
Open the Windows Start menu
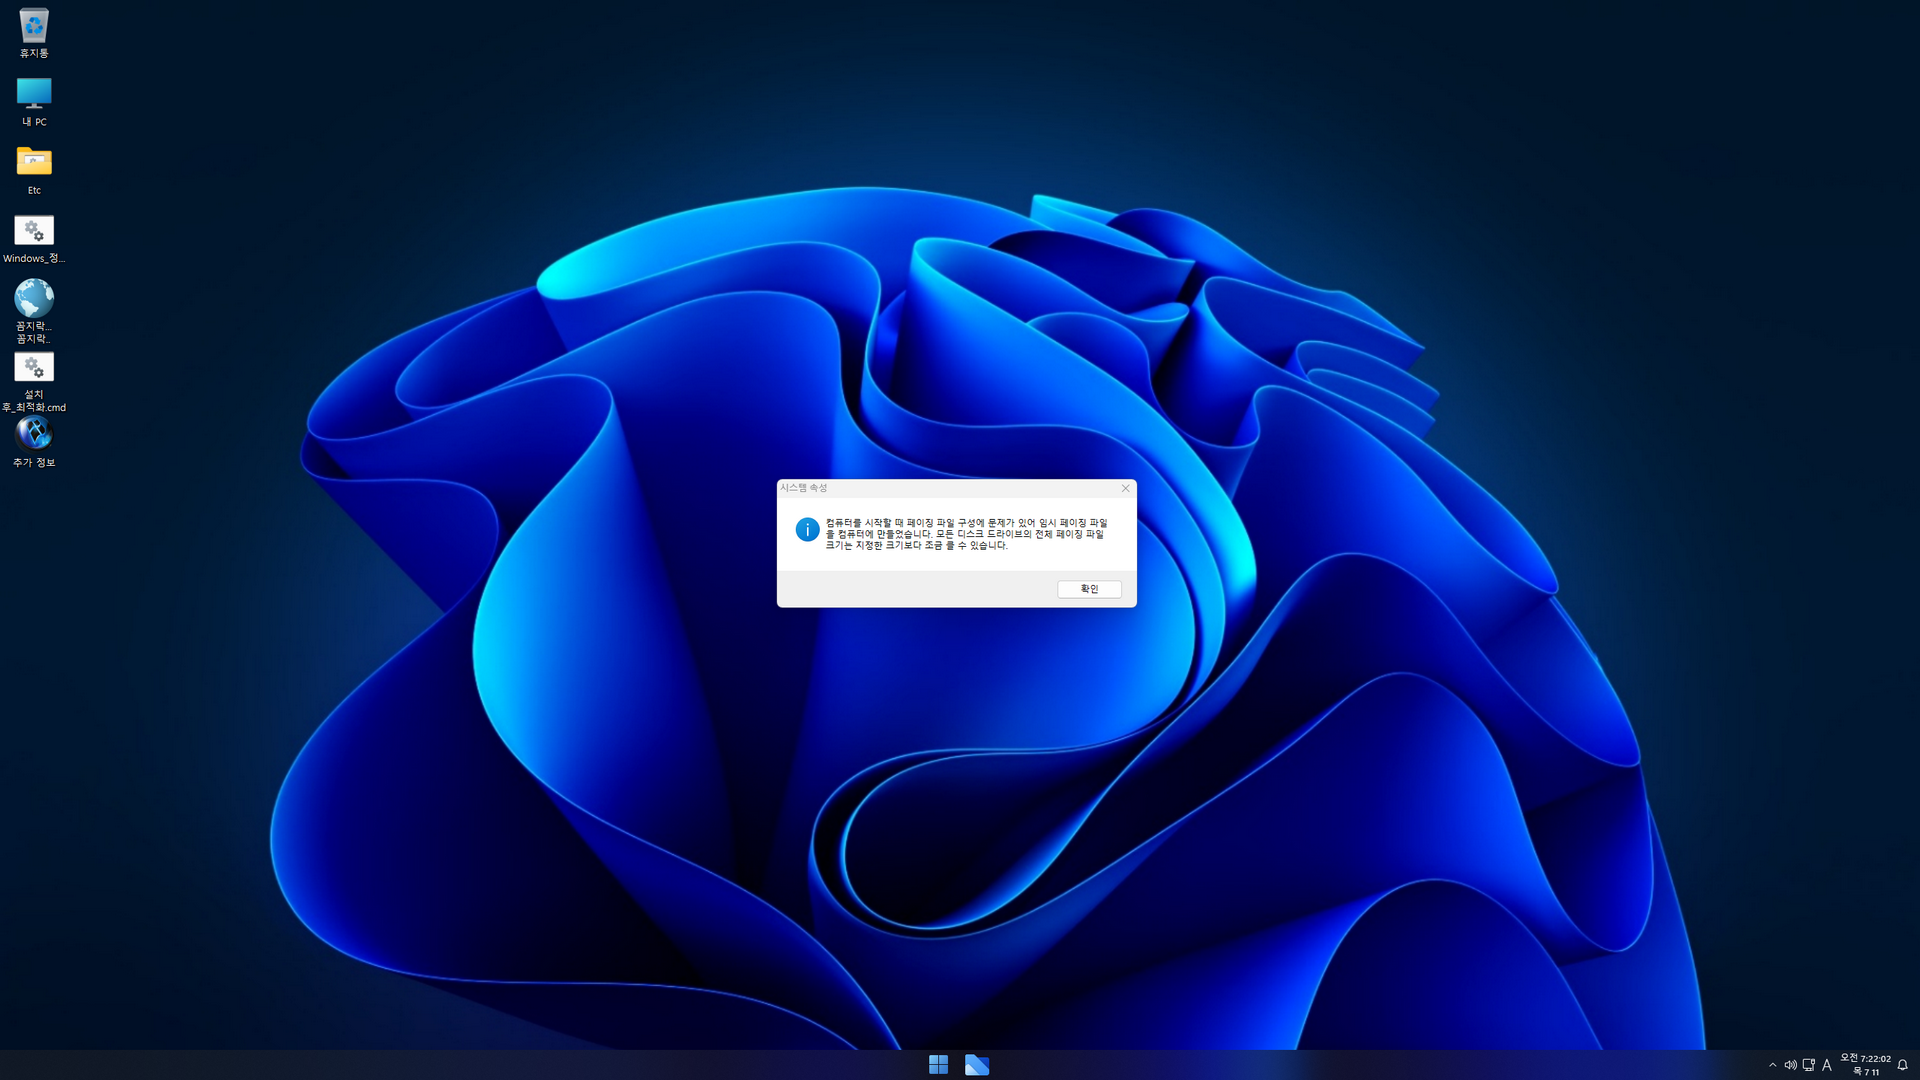click(x=938, y=1065)
